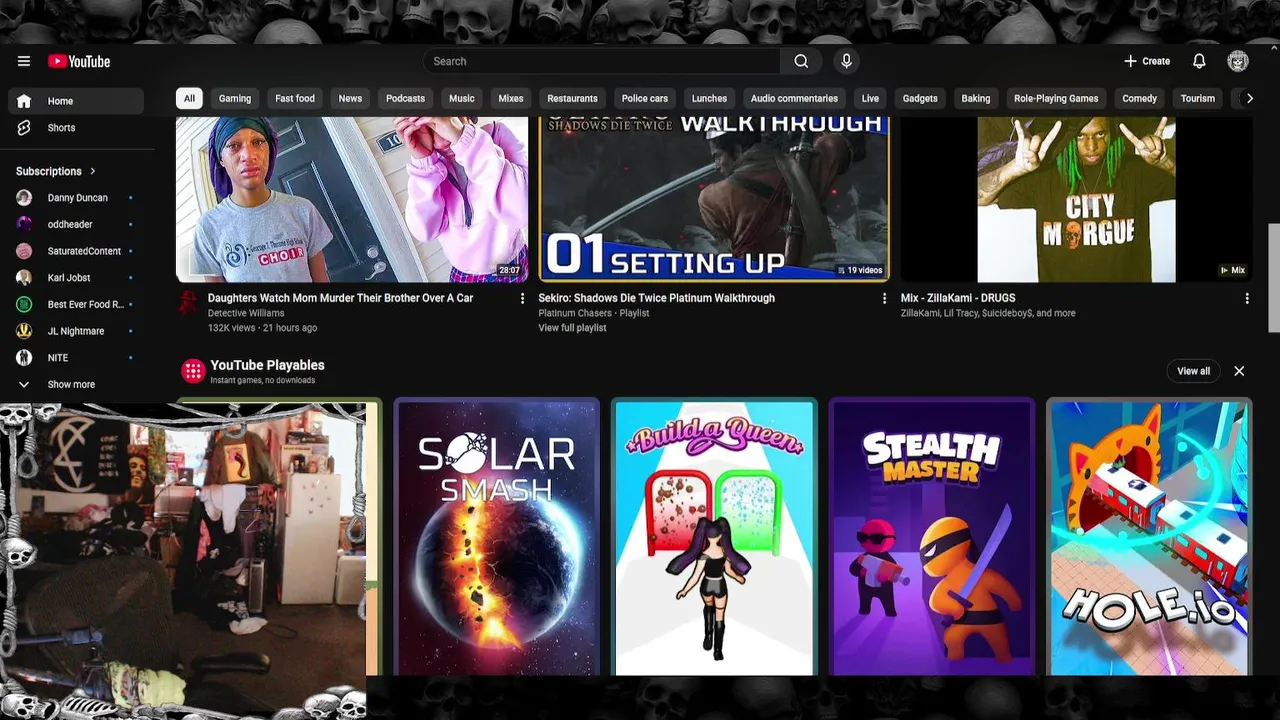Select the Baking filter chip
The width and height of the screenshot is (1280, 720).
tap(976, 98)
